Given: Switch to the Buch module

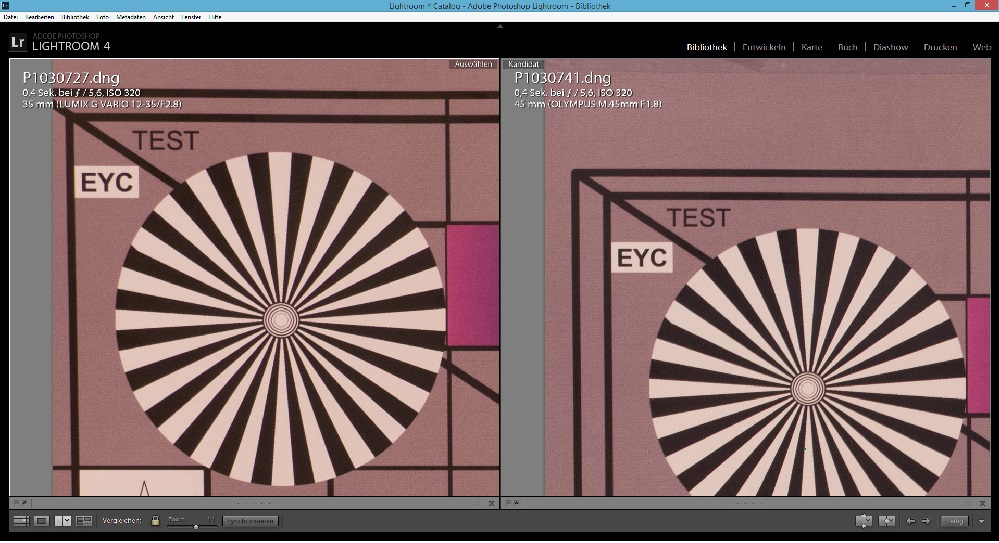Looking at the screenshot, I should 847,47.
